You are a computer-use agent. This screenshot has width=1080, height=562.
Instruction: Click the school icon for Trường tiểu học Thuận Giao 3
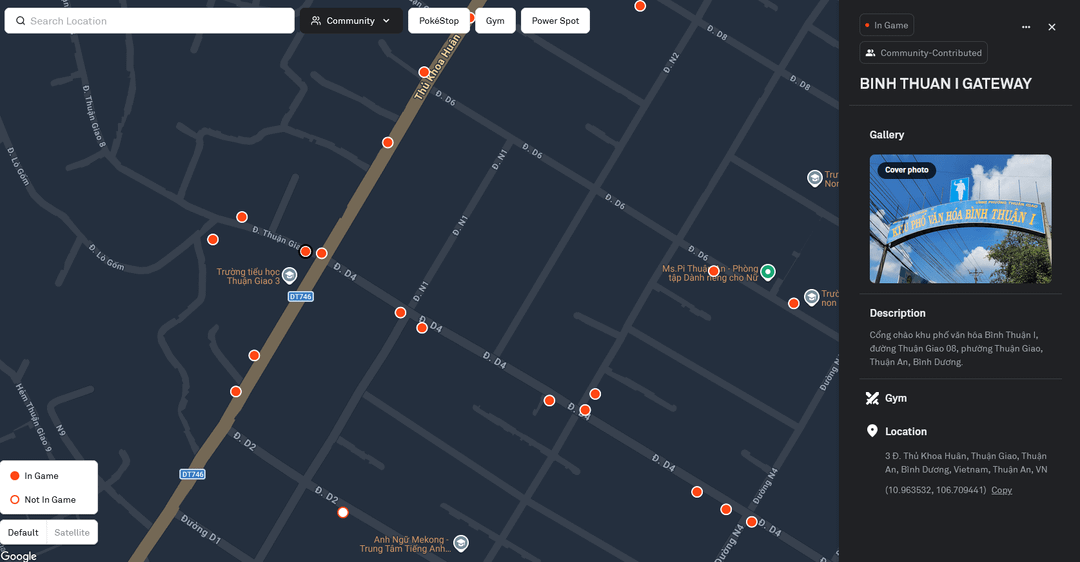point(289,275)
